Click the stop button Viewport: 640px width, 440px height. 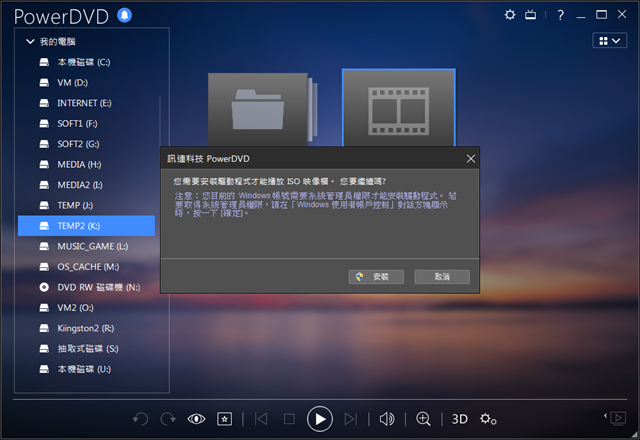(289, 419)
